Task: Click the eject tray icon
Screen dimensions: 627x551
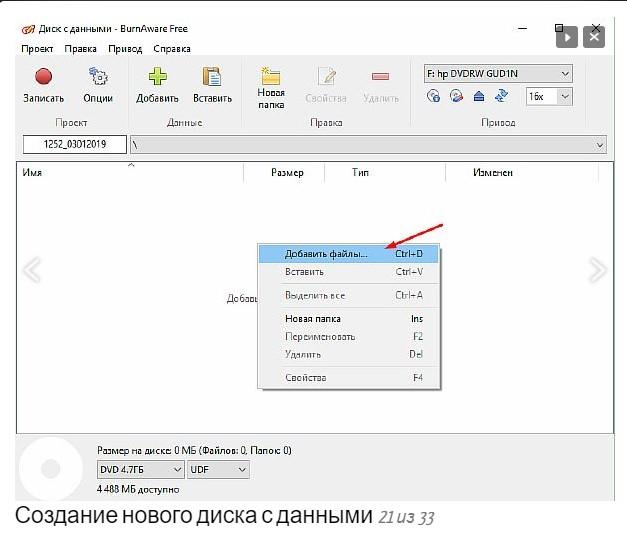Action: tap(479, 96)
